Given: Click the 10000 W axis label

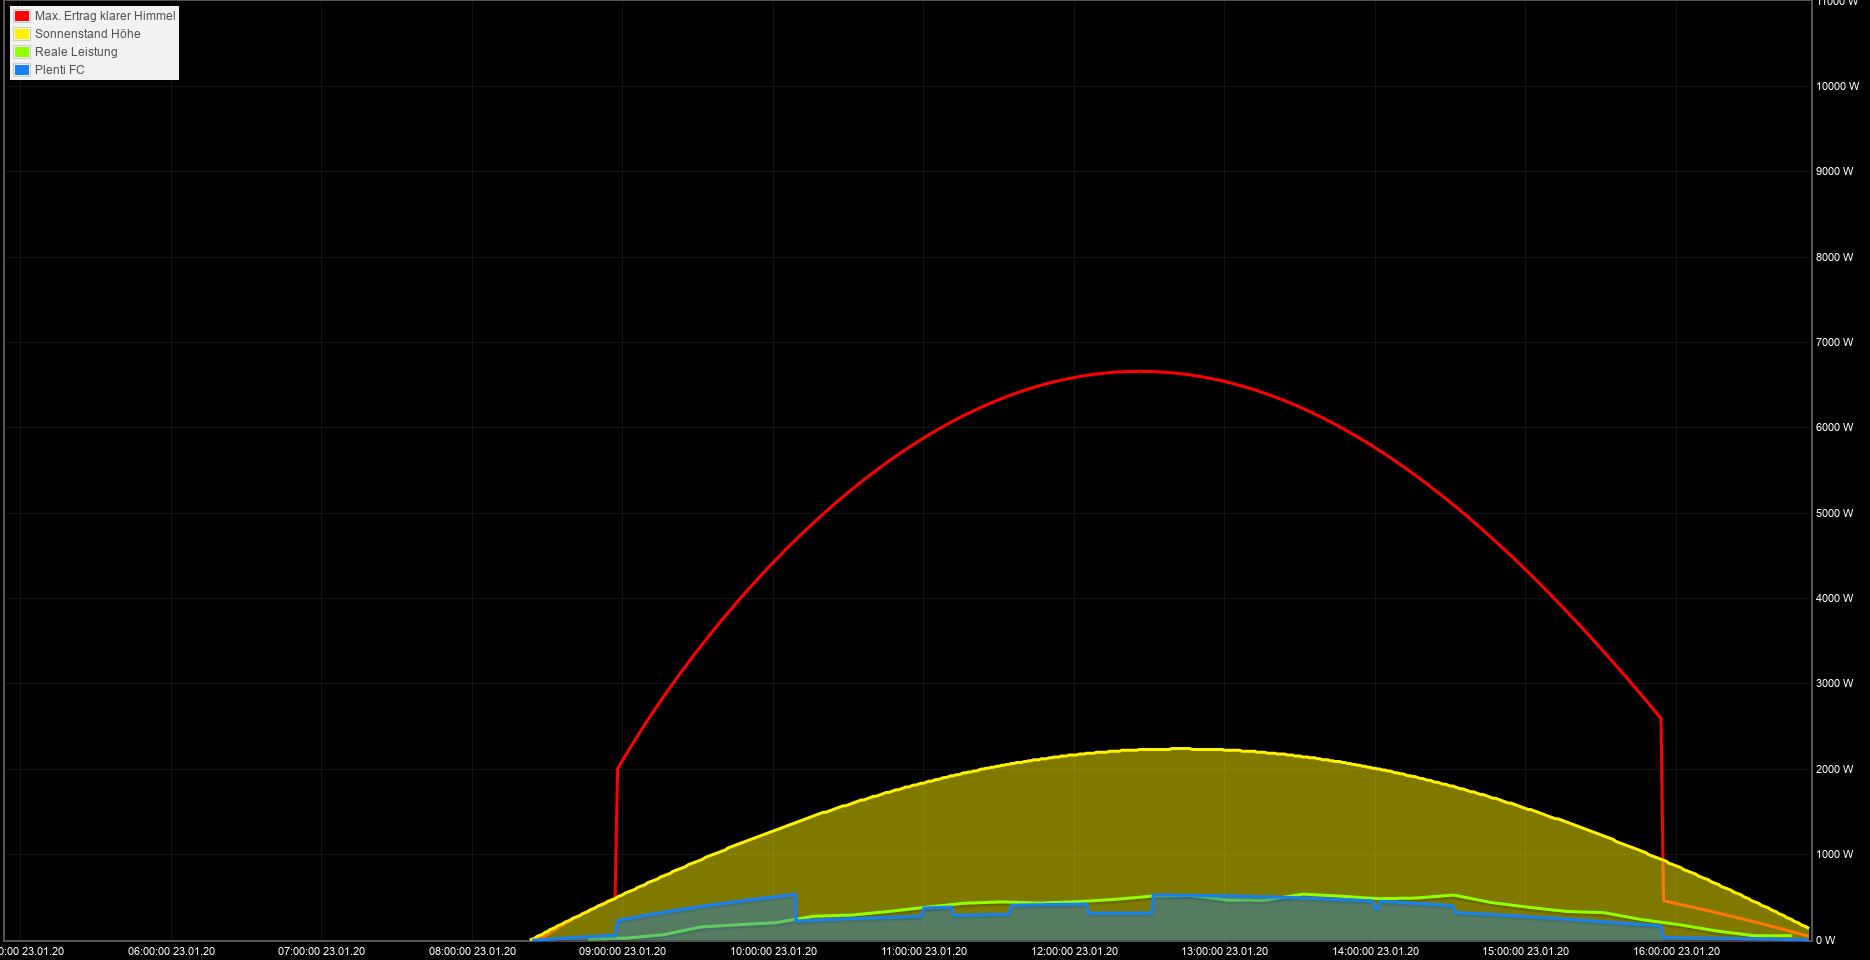Looking at the screenshot, I should click(1838, 87).
